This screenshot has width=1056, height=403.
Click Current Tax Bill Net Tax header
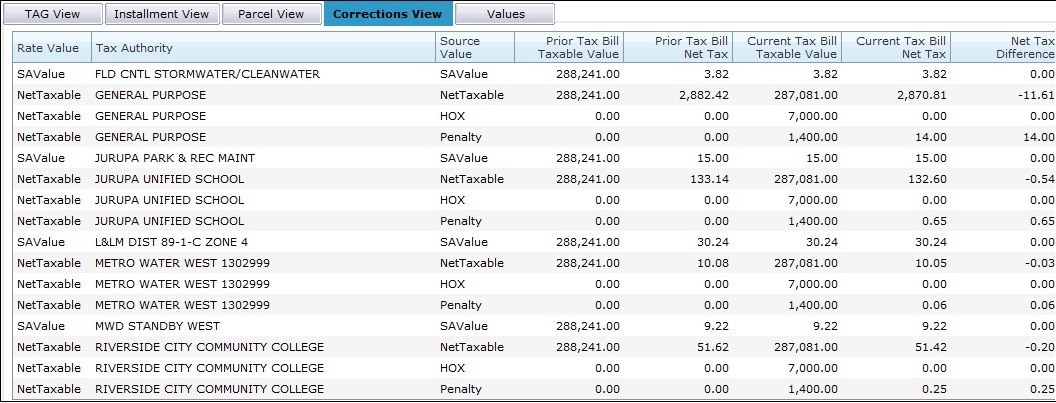point(896,48)
